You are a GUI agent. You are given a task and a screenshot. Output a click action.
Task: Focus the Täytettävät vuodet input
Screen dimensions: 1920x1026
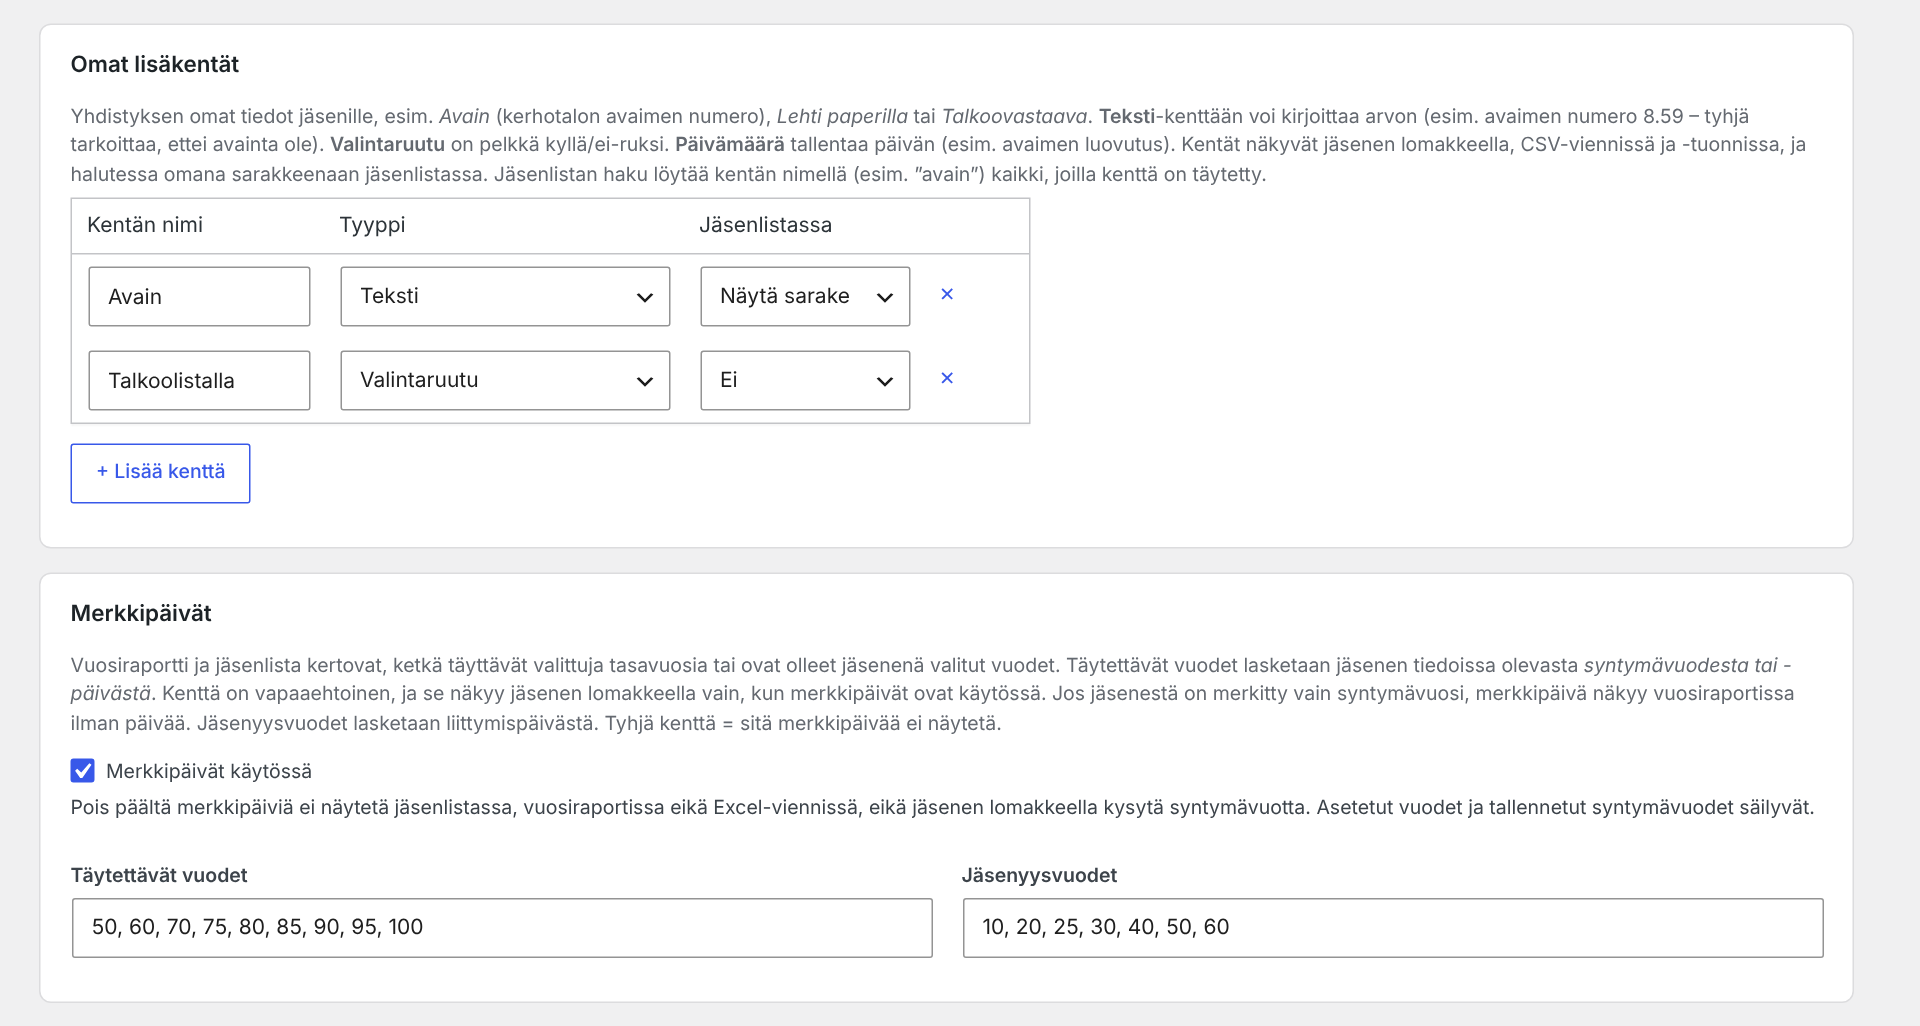502,928
